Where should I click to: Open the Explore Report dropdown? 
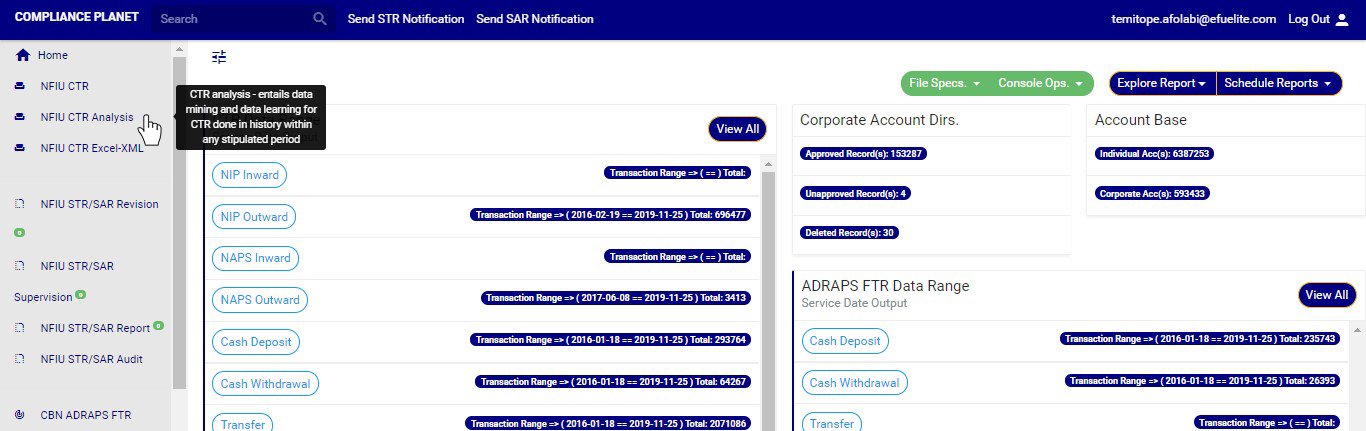(x=1162, y=83)
